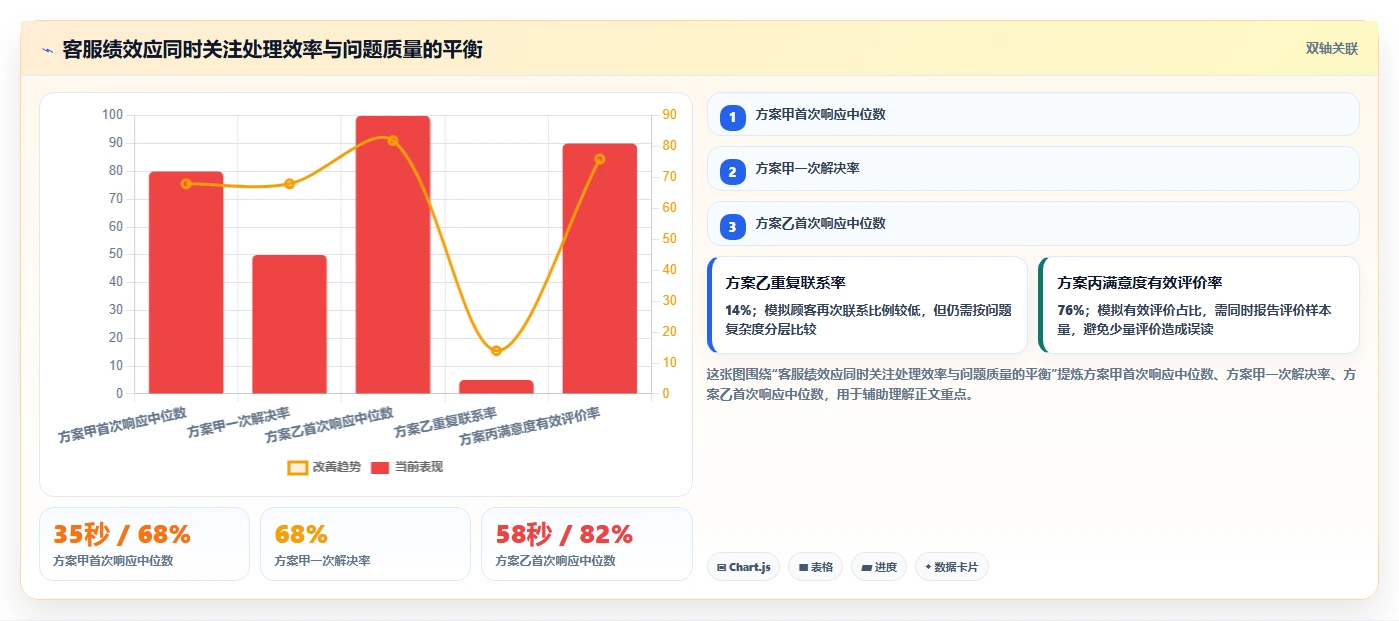Screen dimensions: 1399x621
Task: Click the orange 68% data card
Action: (365, 544)
